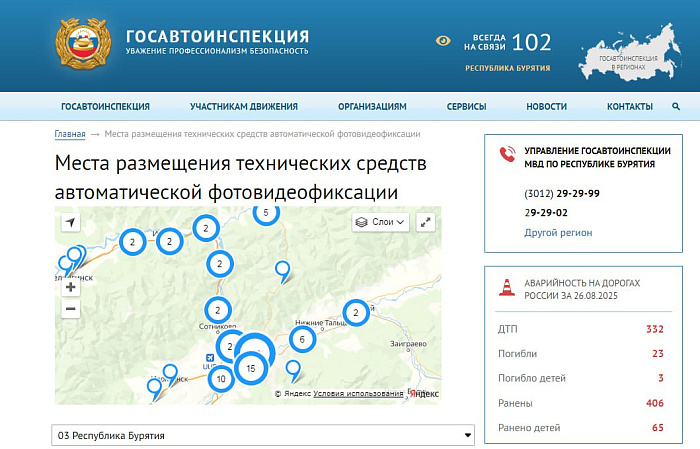Open the 03 Республика Бурятия region dropdown
This screenshot has width=700, height=449.
click(x=263, y=435)
